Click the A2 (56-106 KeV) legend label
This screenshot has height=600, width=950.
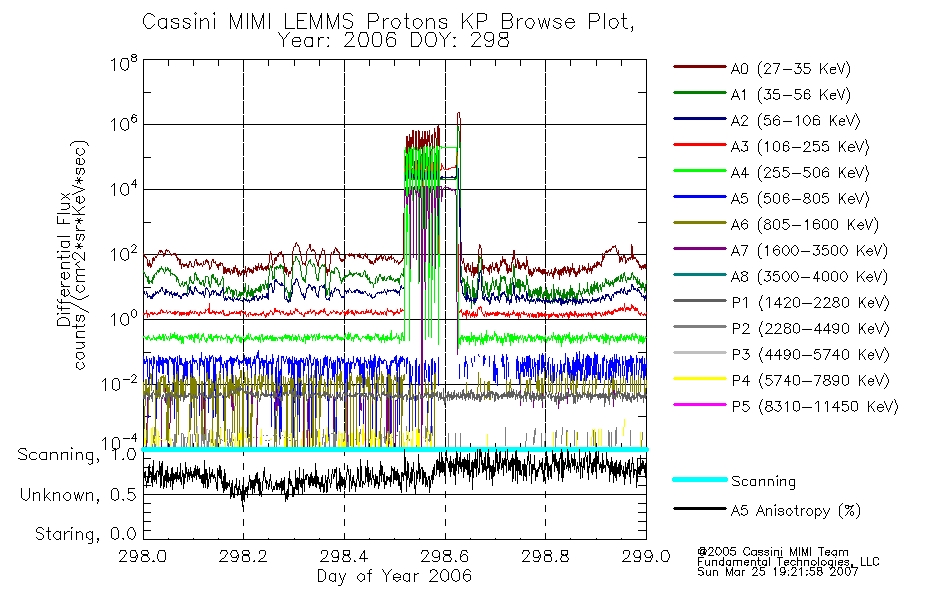tap(796, 121)
